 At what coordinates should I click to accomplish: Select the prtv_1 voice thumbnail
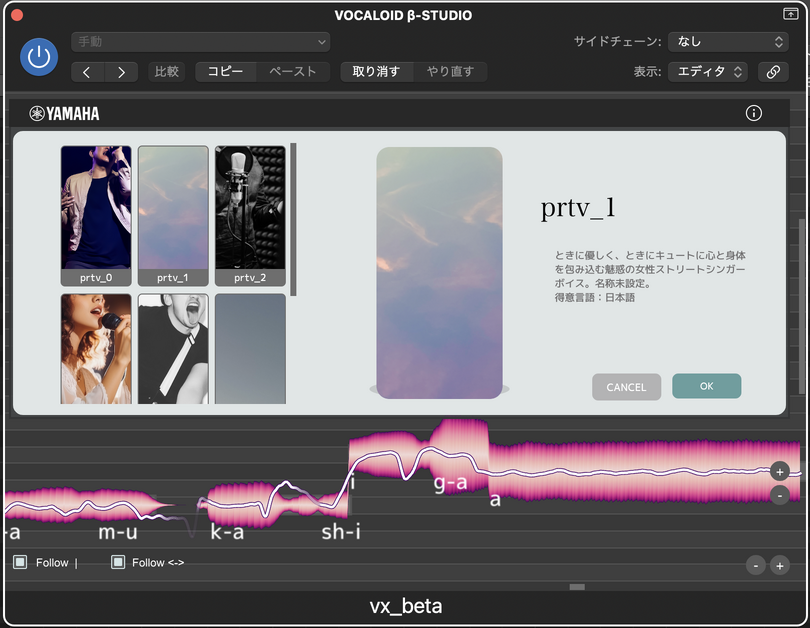pos(173,215)
